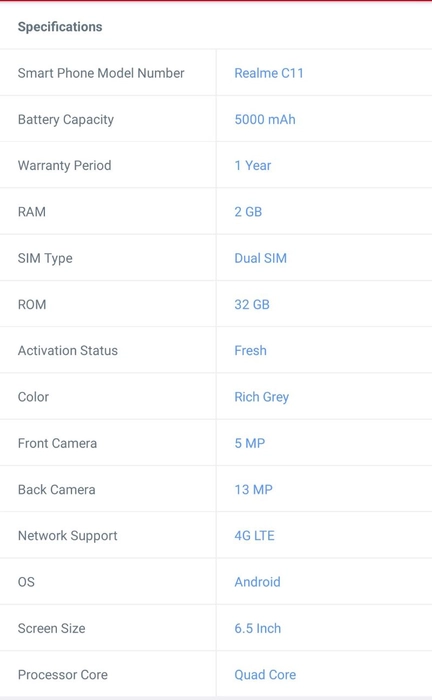Select the Processor Core row label
The width and height of the screenshot is (432, 700).
(62, 675)
